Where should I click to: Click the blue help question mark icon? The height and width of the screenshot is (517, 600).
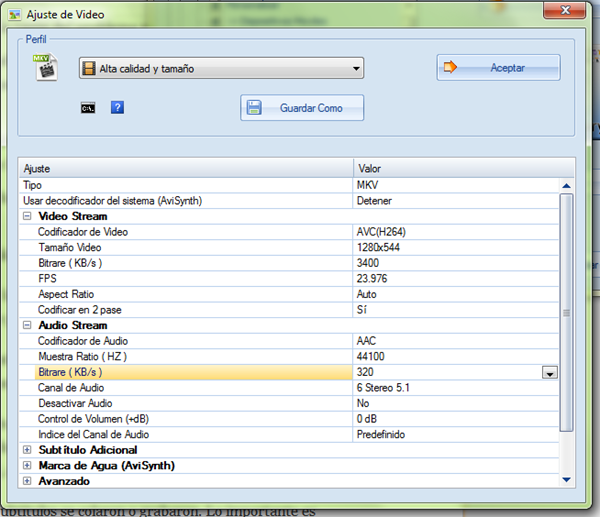[x=117, y=107]
